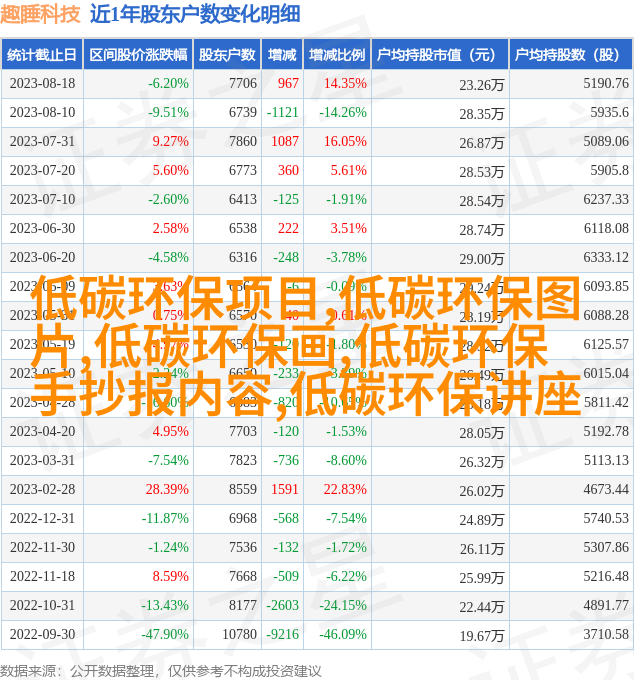Click the change value -9216
This screenshot has width=634, height=680.
tap(282, 635)
